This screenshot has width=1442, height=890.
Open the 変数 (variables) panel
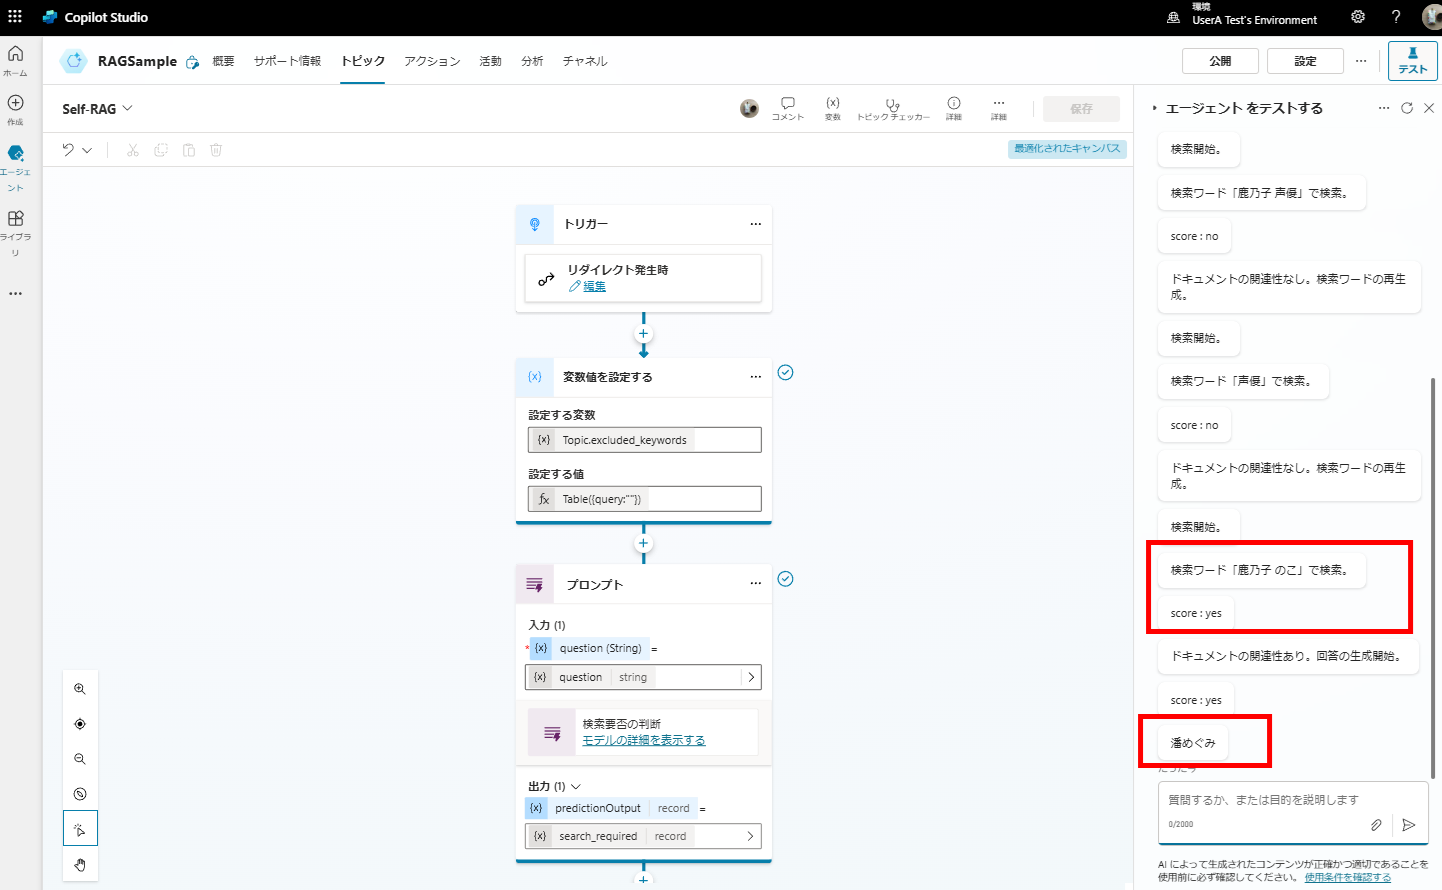832,108
